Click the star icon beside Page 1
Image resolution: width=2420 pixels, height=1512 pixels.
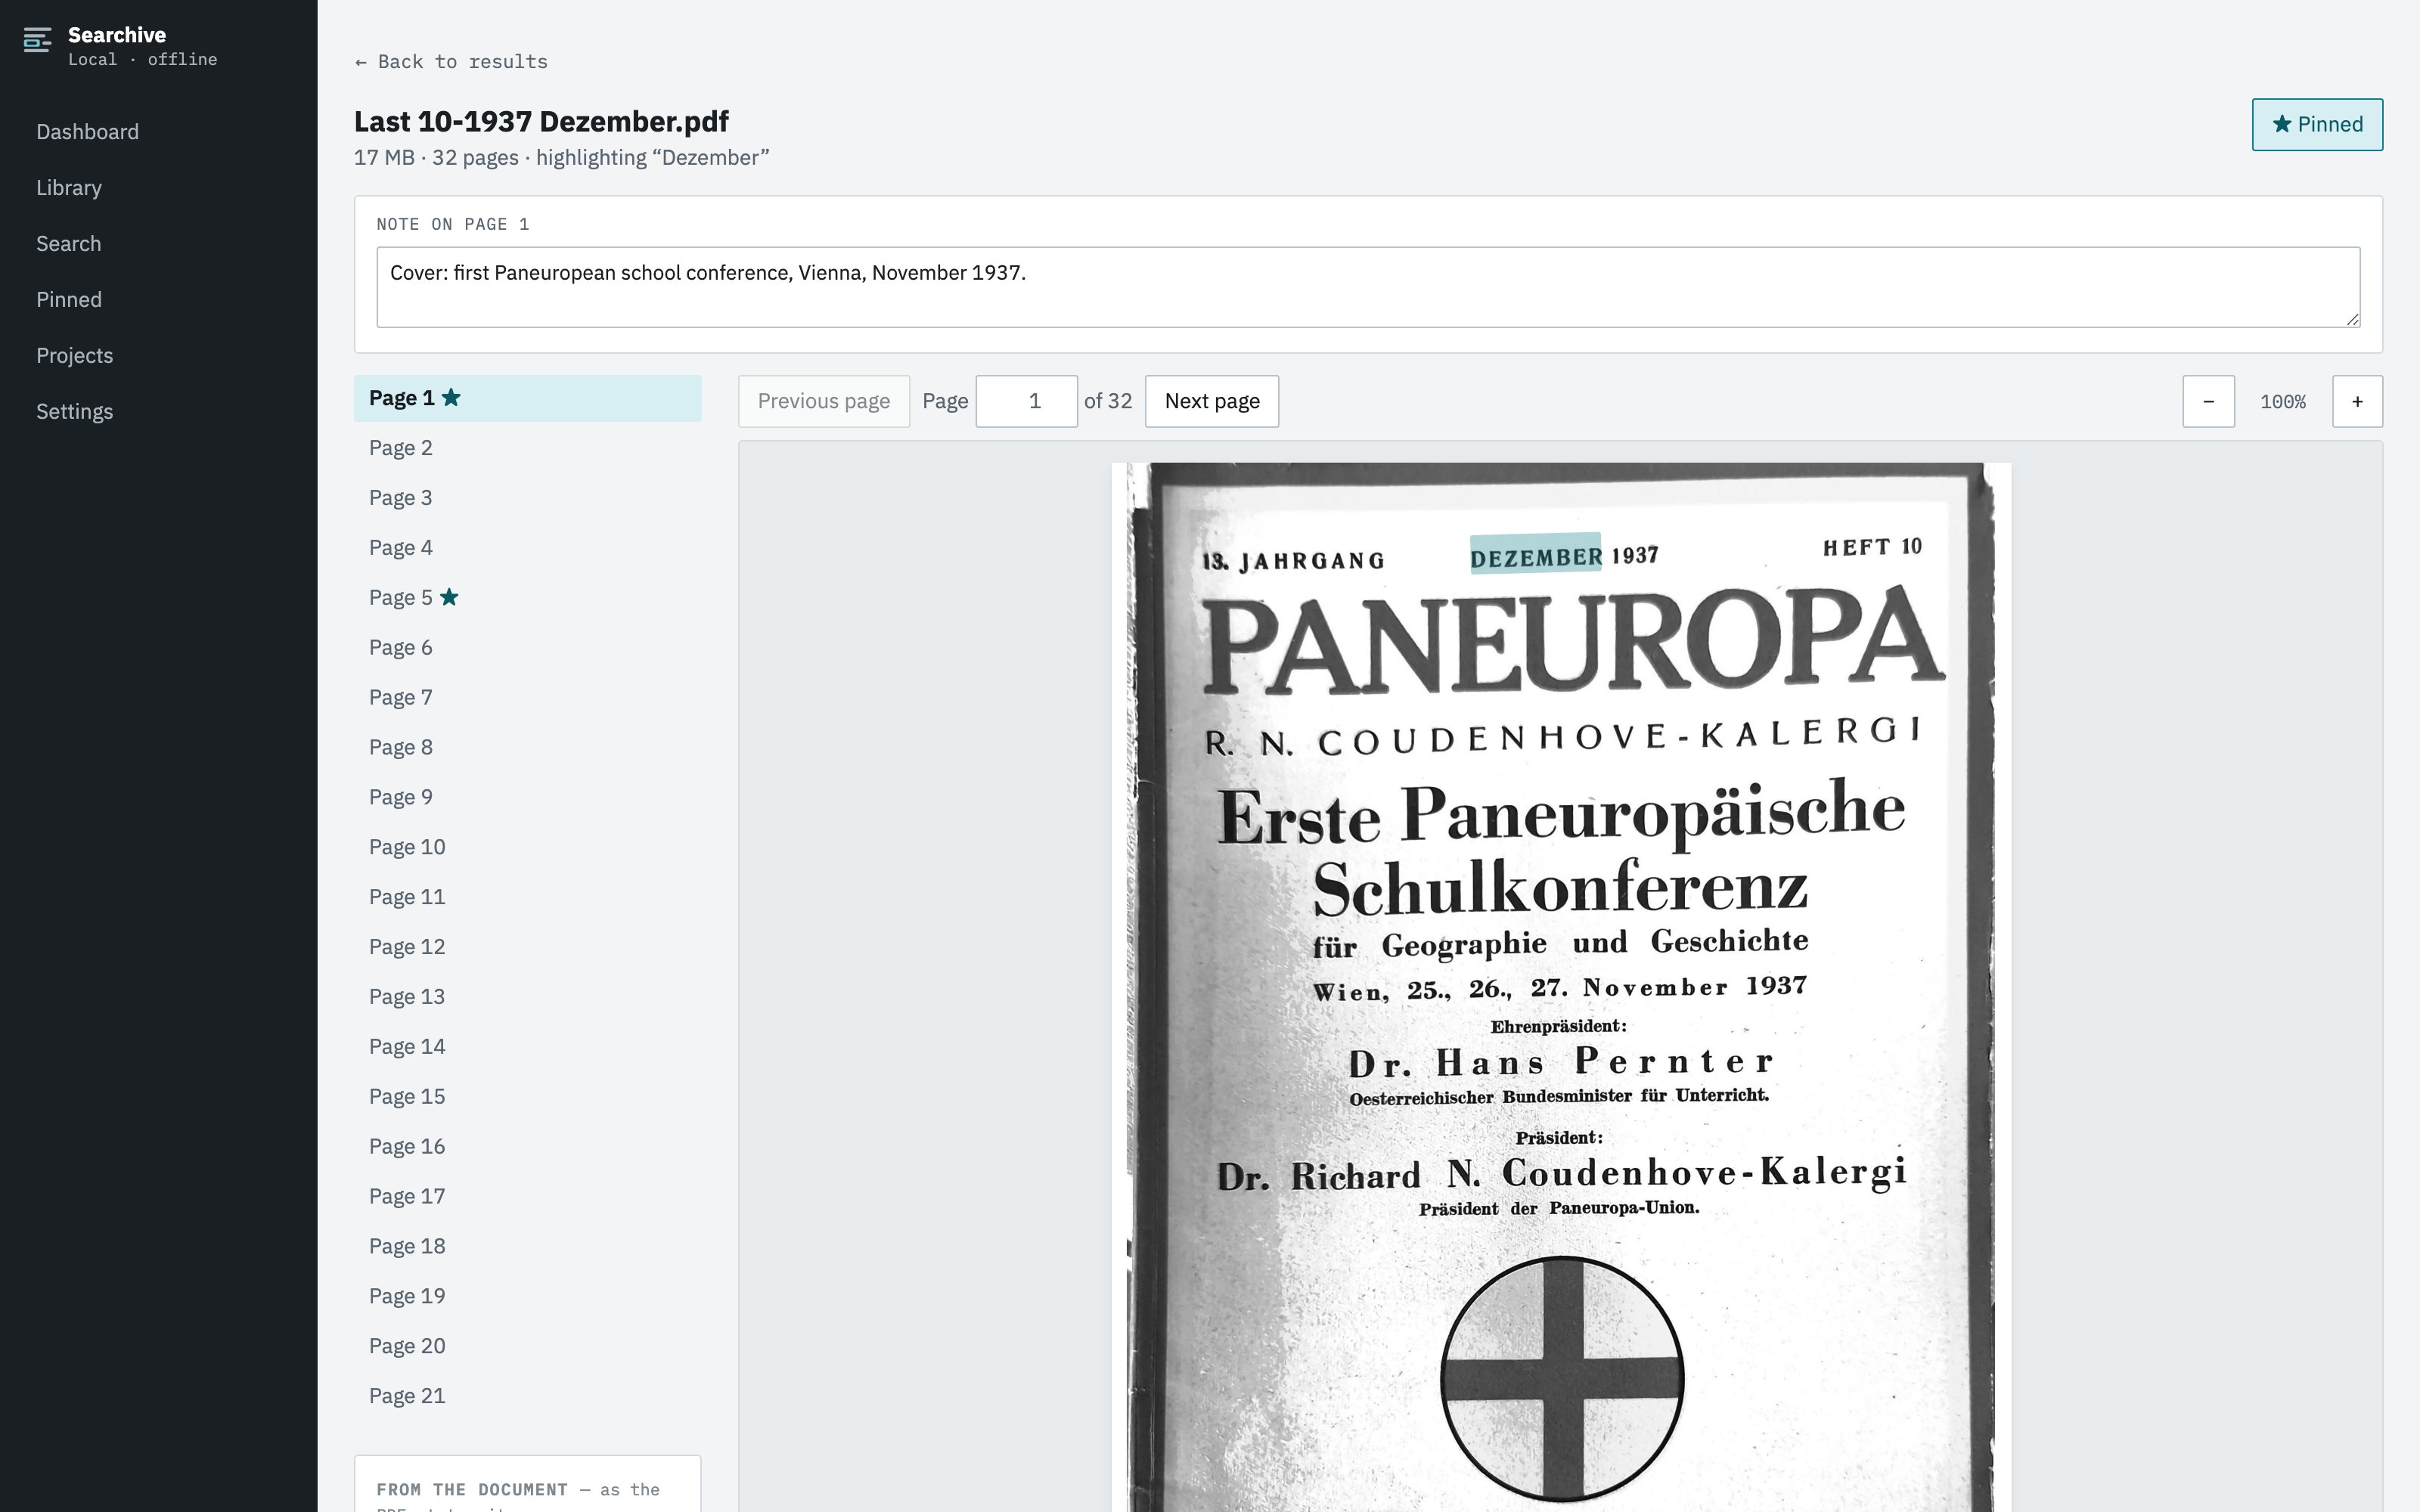point(451,397)
